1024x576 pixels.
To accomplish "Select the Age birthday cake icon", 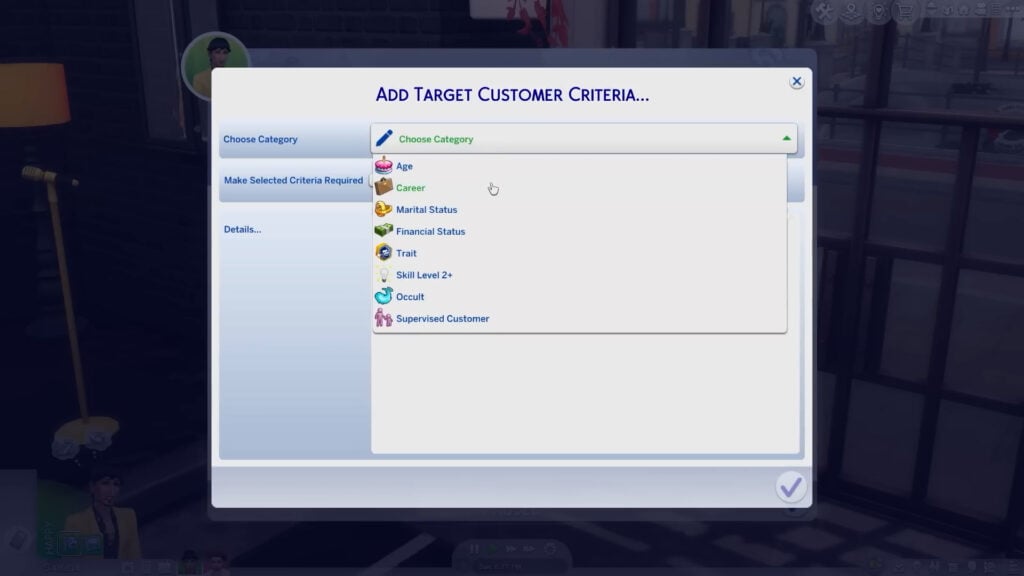I will click(383, 166).
